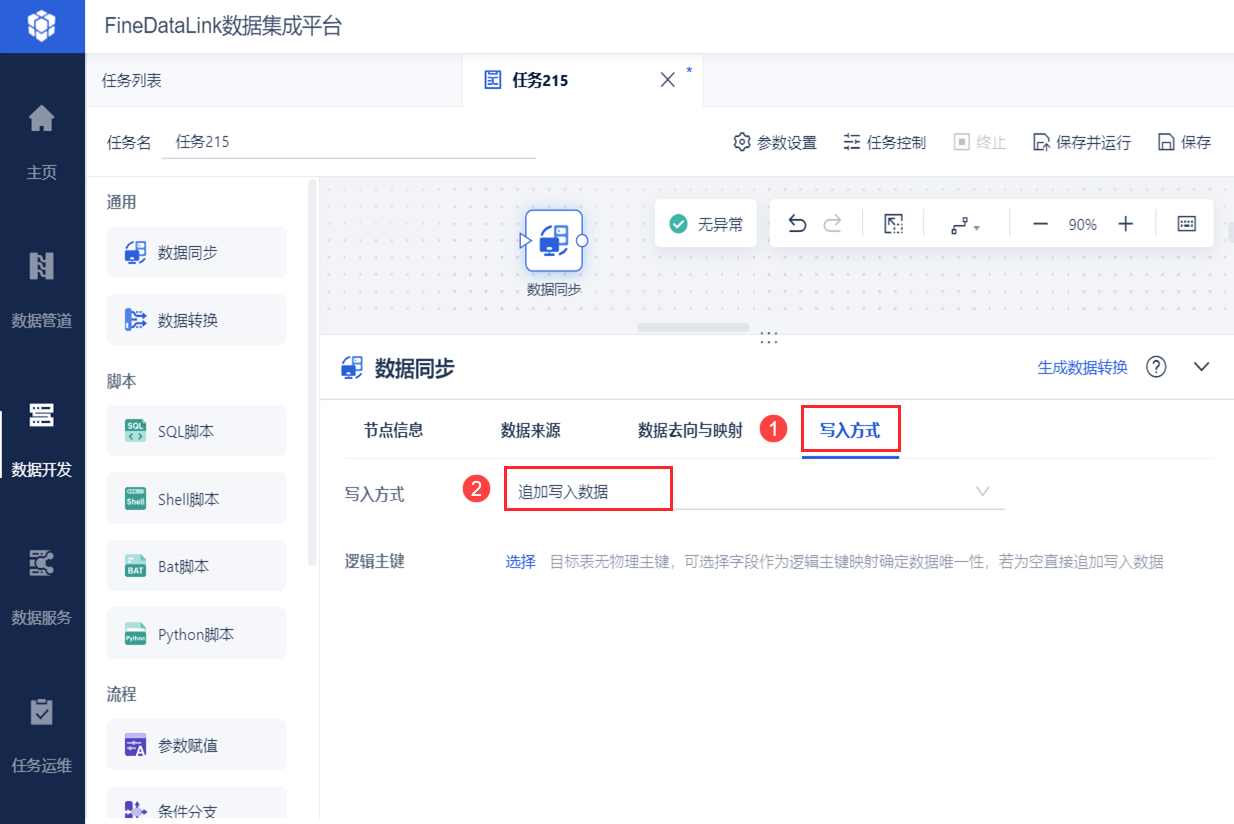1234x824 pixels.
Task: Select the 数据同步 node in the palette
Action: tap(197, 252)
